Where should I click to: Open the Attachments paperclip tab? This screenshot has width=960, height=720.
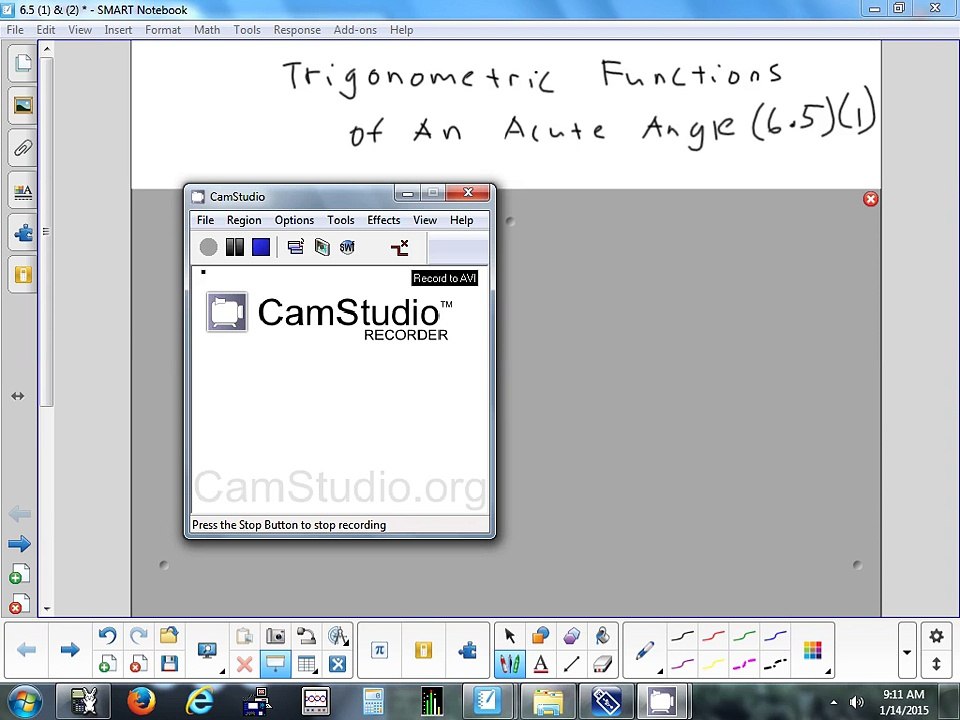23,148
